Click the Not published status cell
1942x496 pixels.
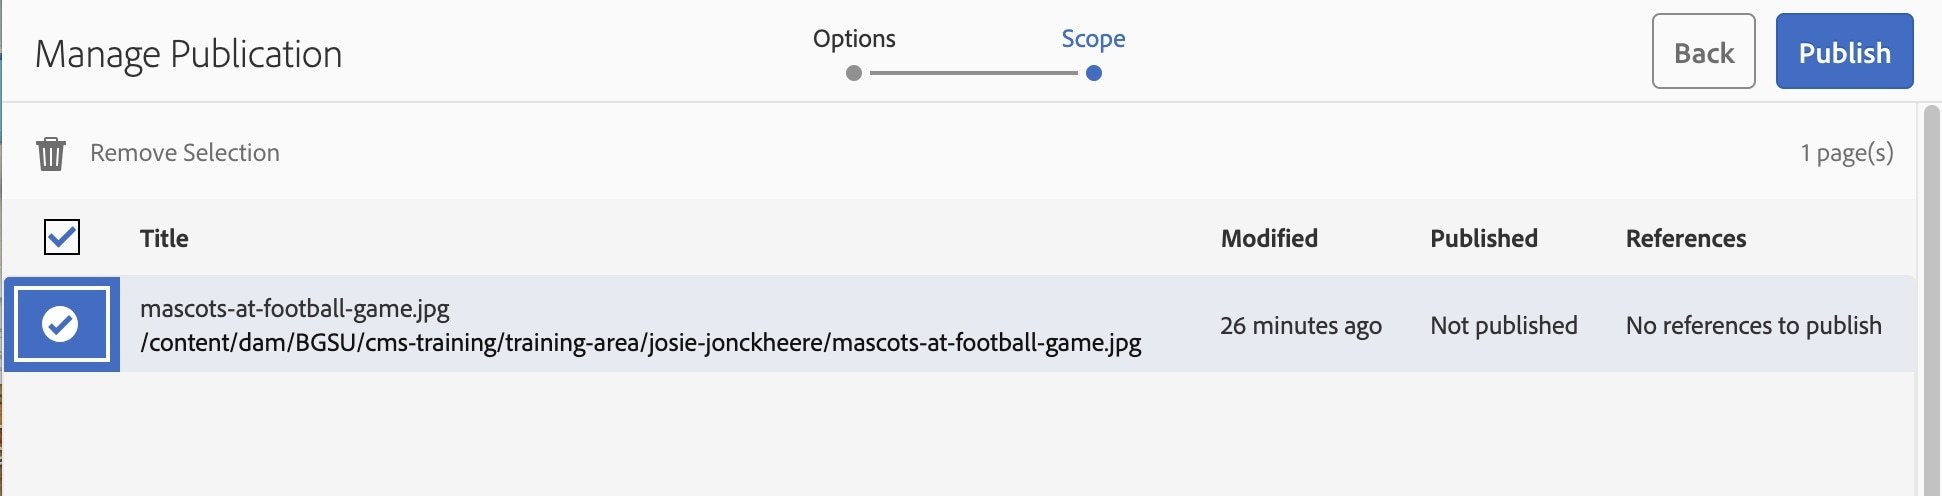(1504, 325)
